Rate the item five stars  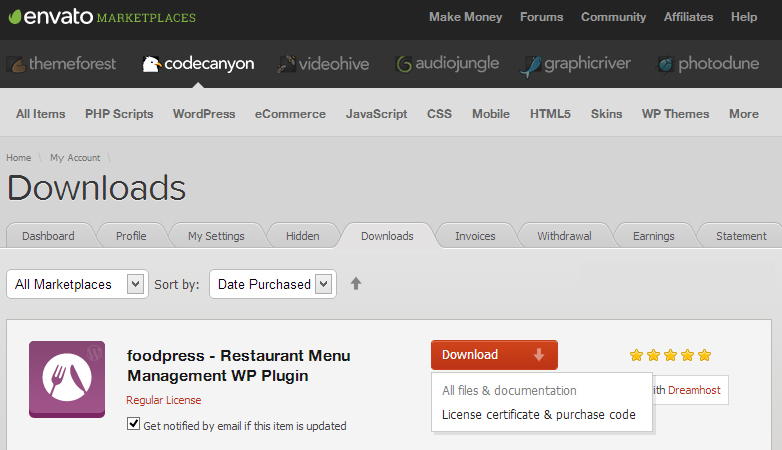pyautogui.click(x=704, y=355)
